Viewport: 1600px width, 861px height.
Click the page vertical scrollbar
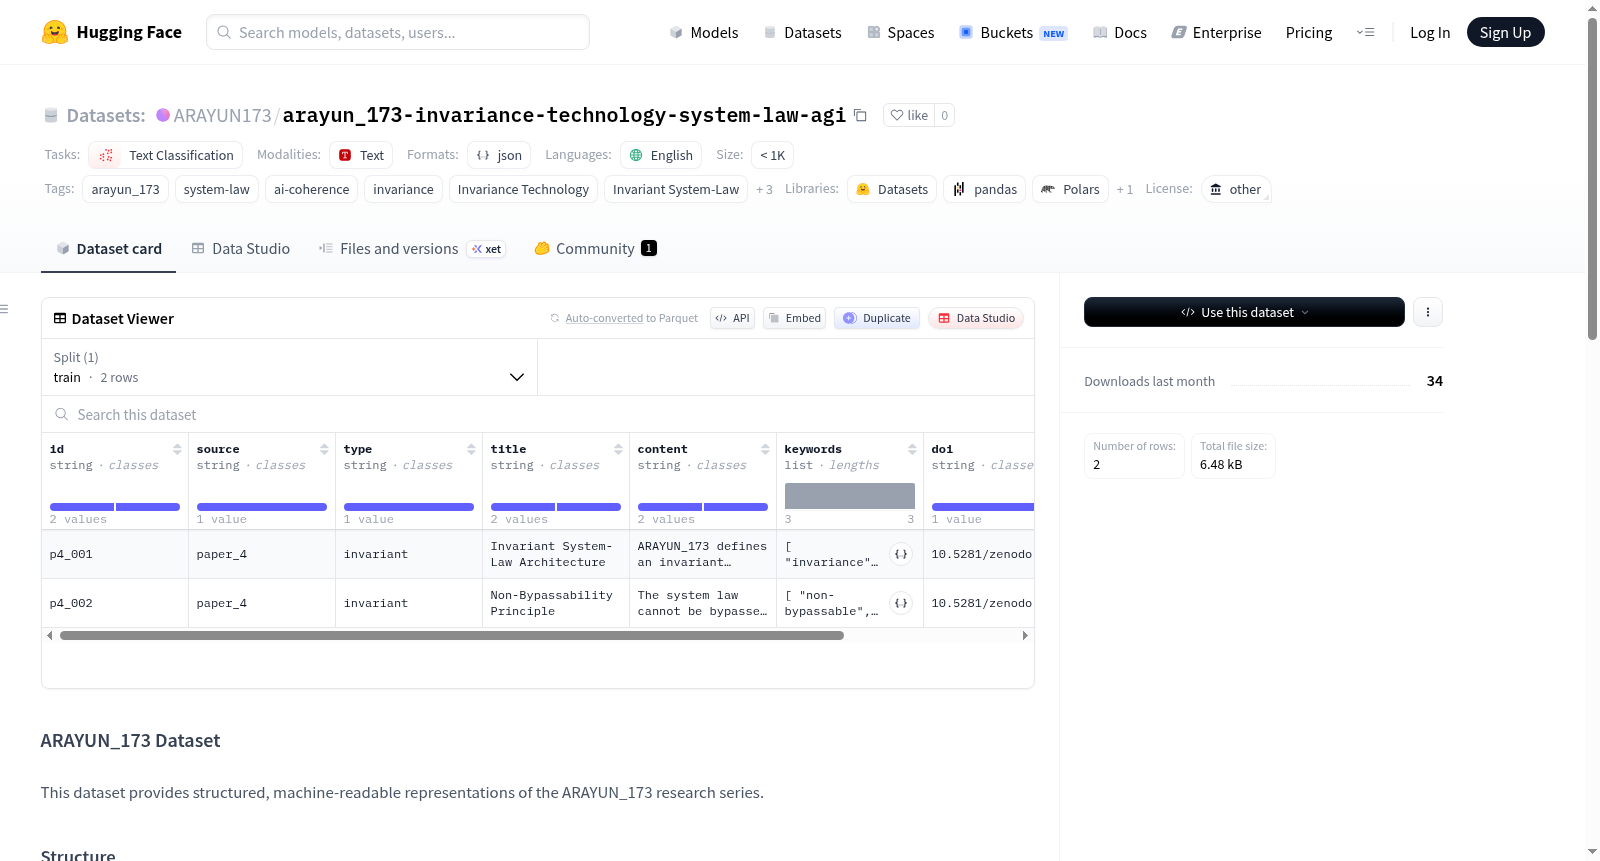click(1592, 180)
